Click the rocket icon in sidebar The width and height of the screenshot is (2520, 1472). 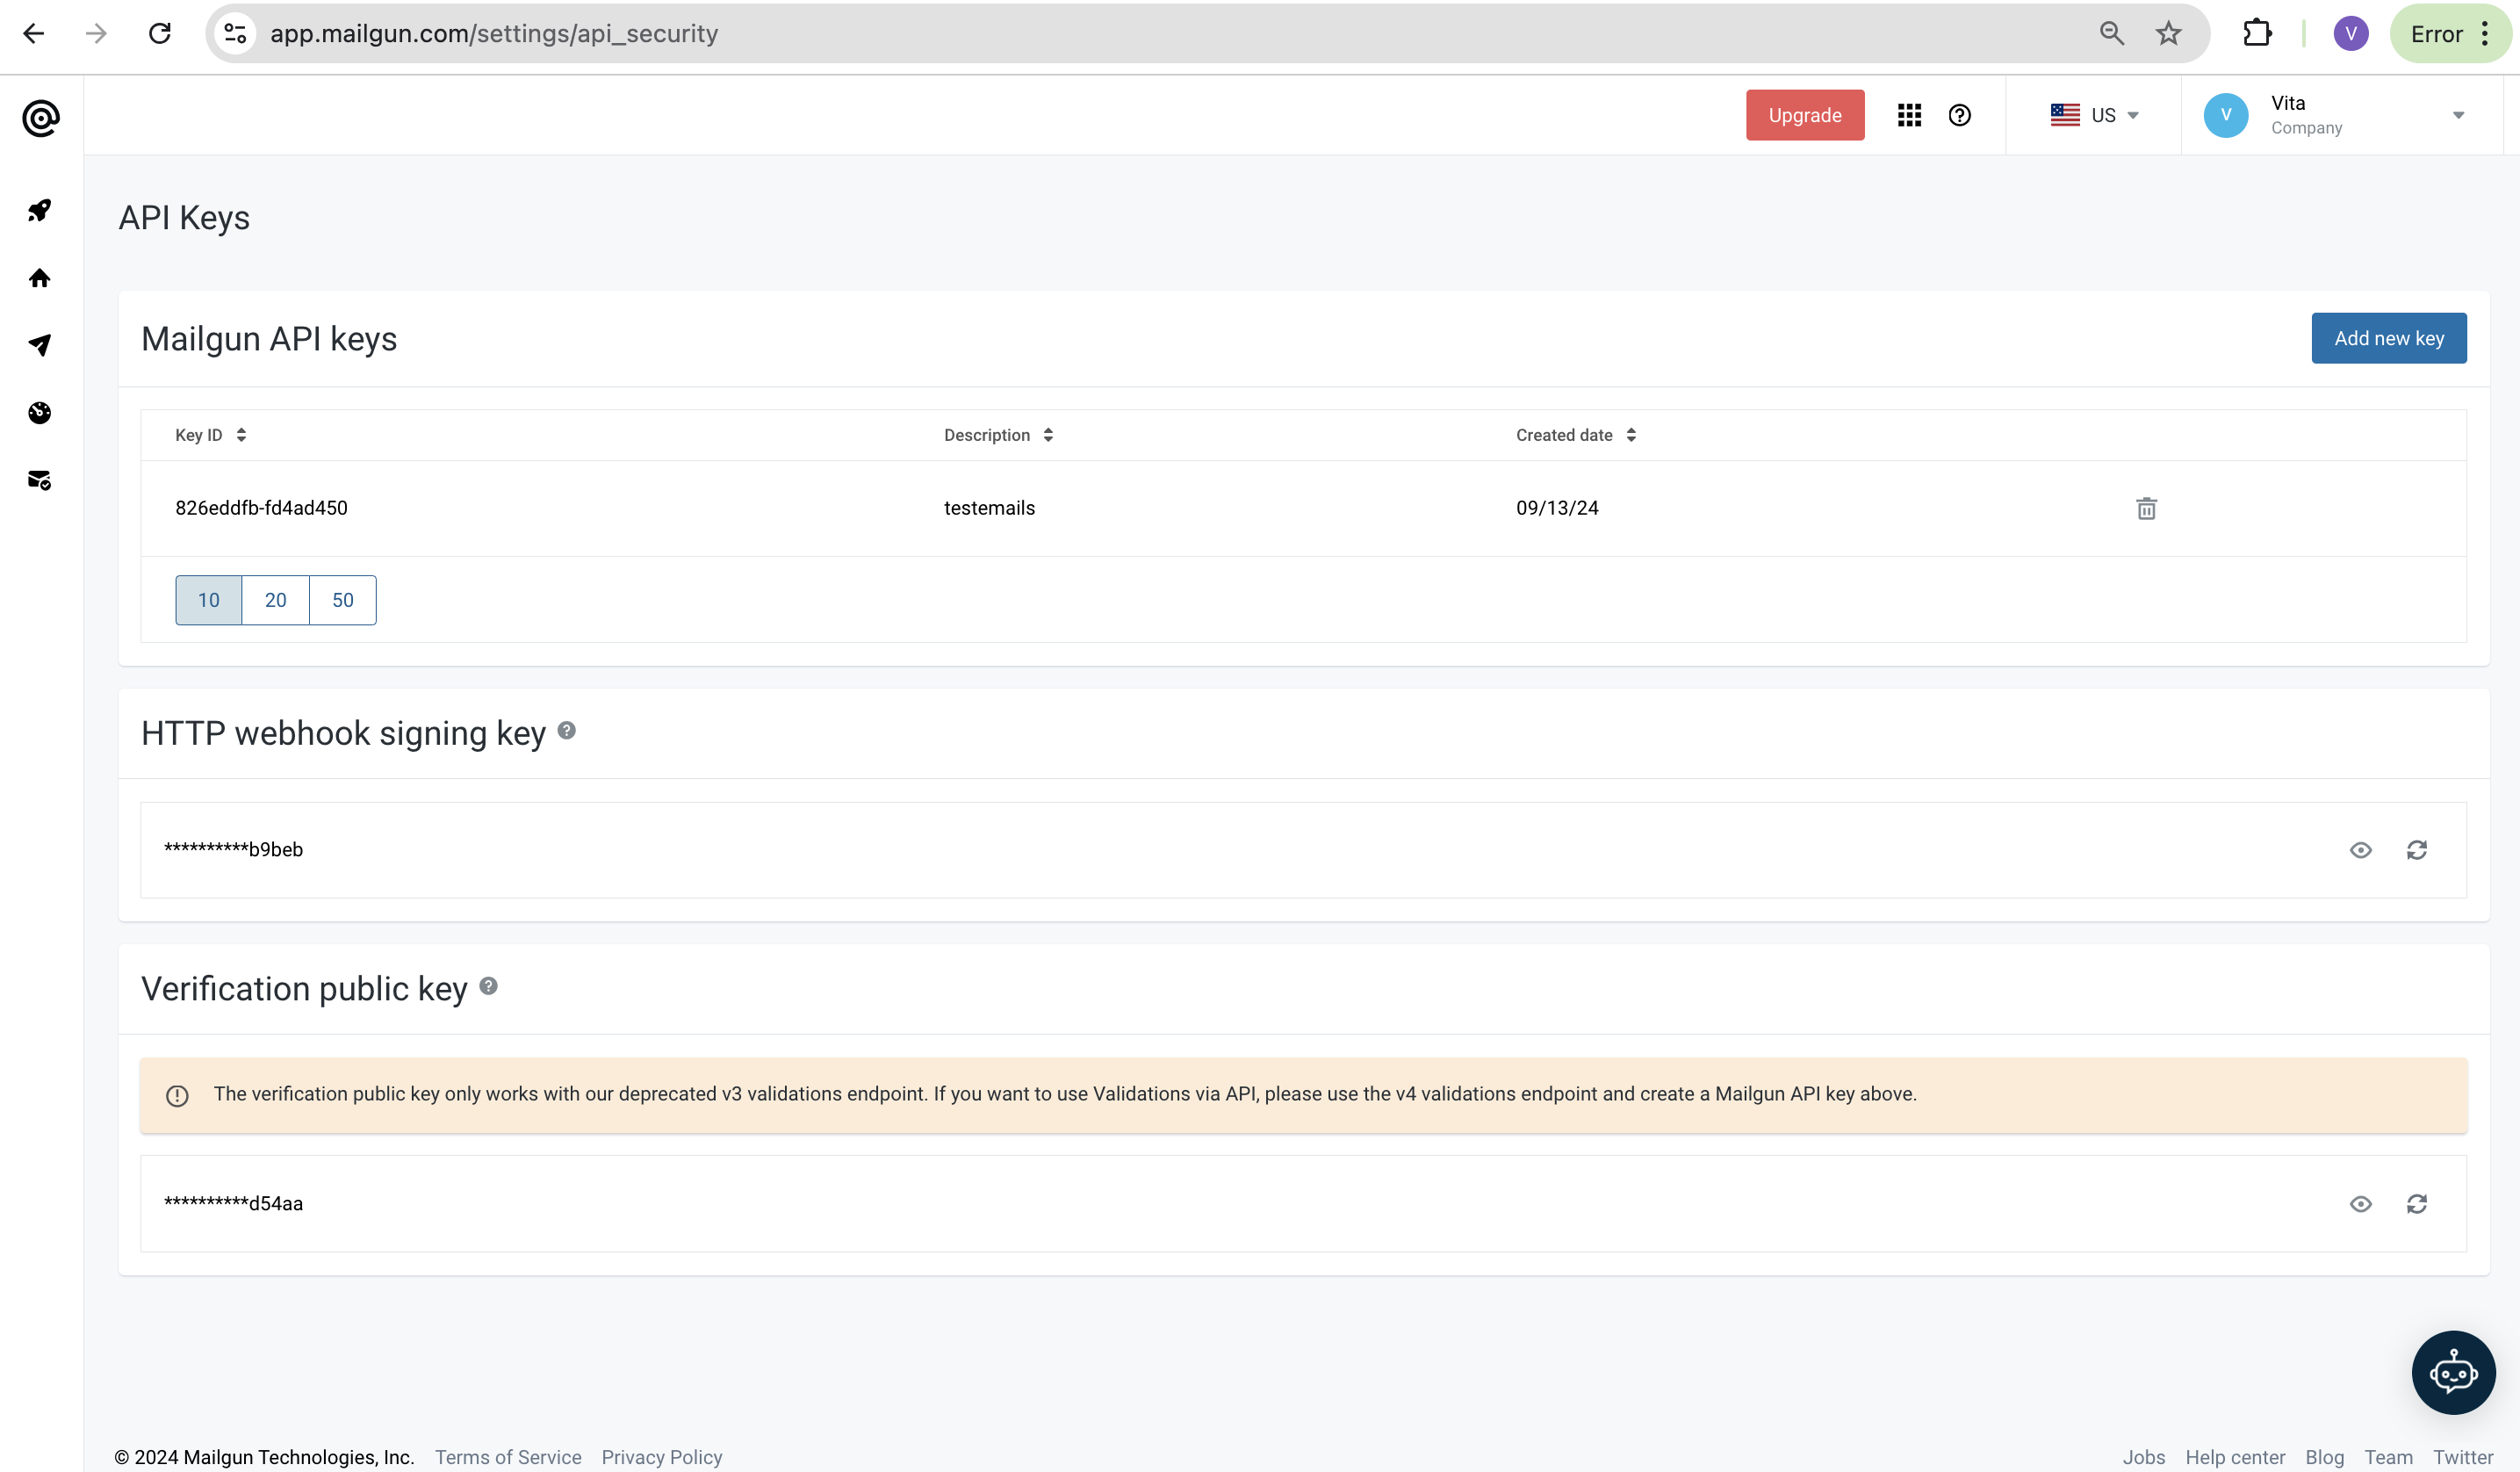pyautogui.click(x=40, y=210)
